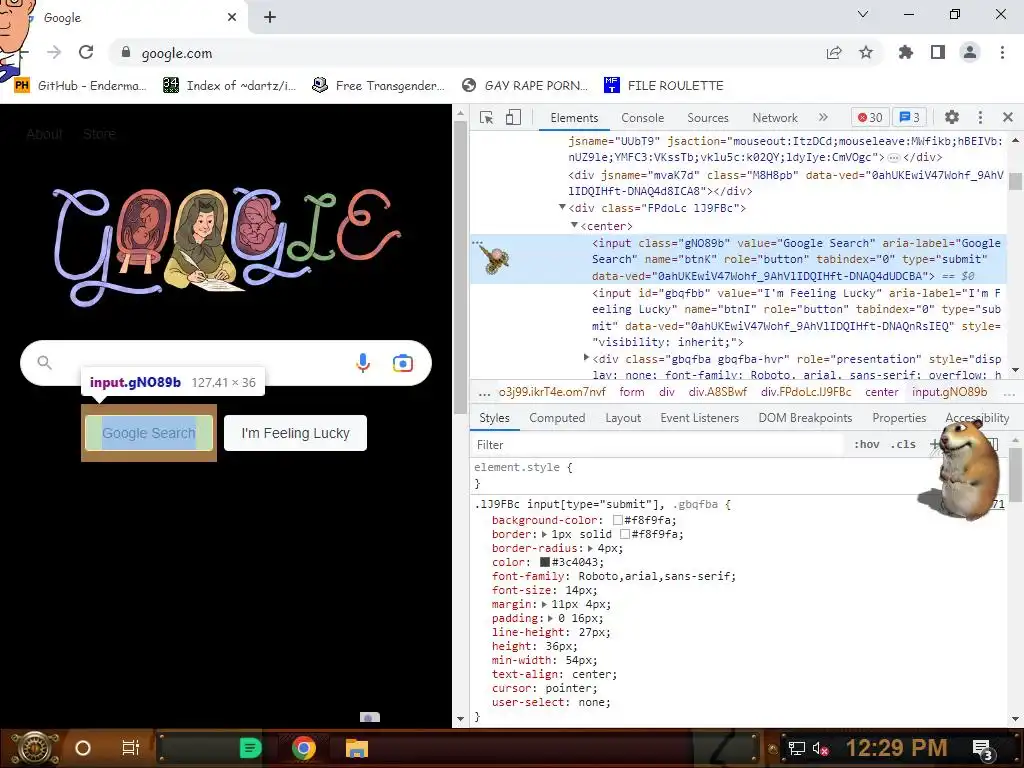Open the DevTools customize three-dot menu
1024x768 pixels.
point(980,118)
